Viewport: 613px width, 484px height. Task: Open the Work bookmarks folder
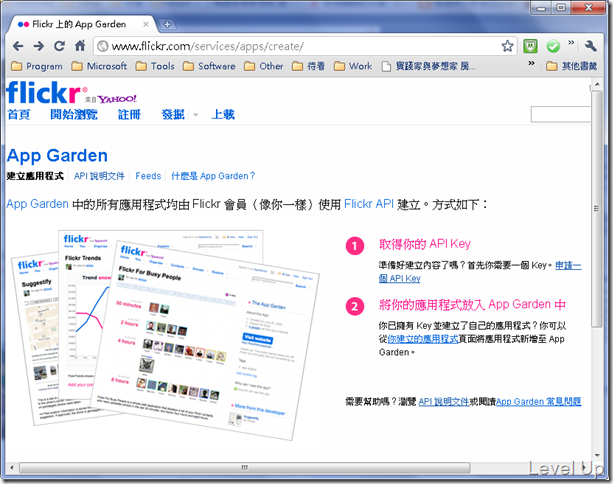click(x=353, y=66)
